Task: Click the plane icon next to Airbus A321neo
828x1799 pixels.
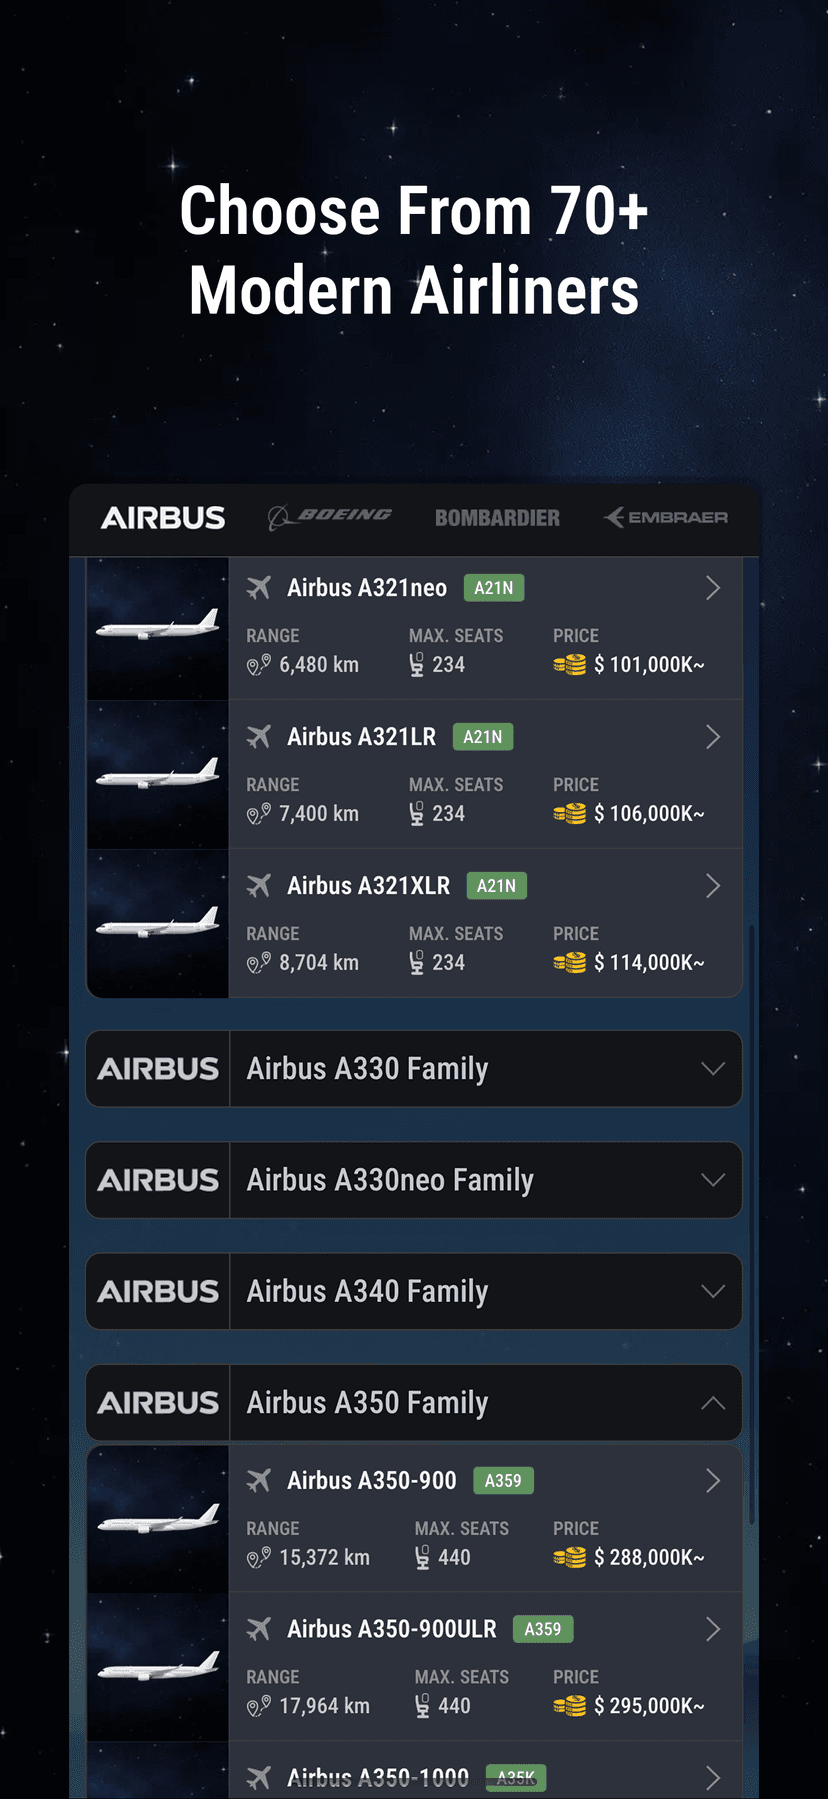Action: 258,587
